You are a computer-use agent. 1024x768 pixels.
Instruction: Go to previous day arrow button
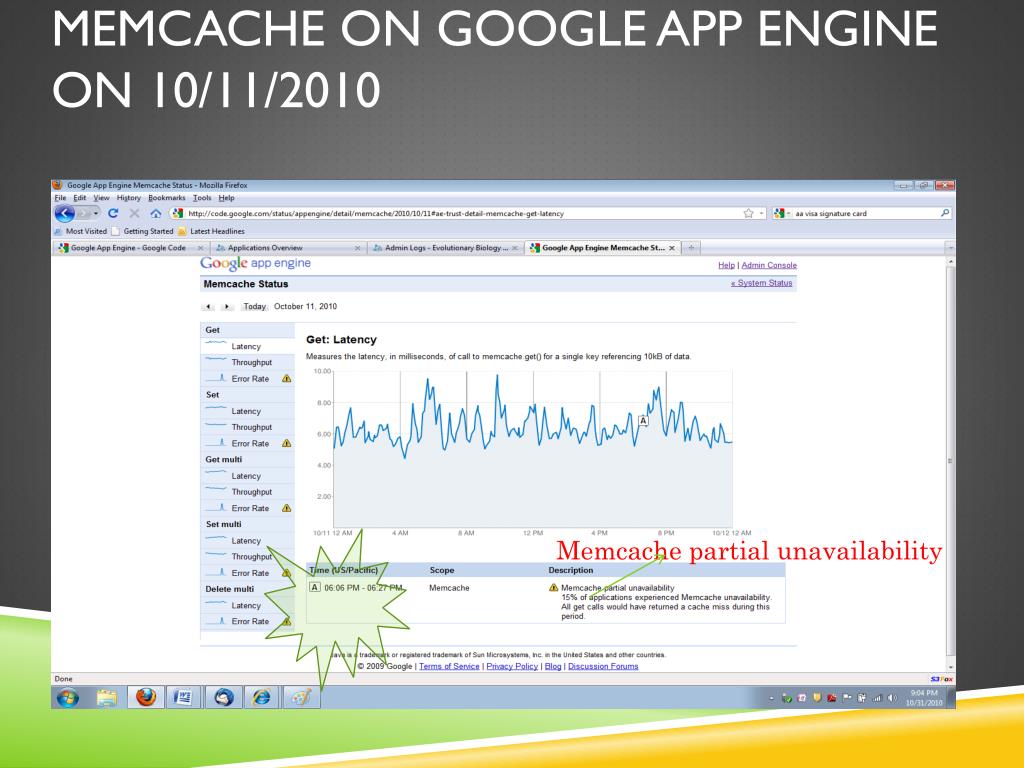tap(208, 306)
